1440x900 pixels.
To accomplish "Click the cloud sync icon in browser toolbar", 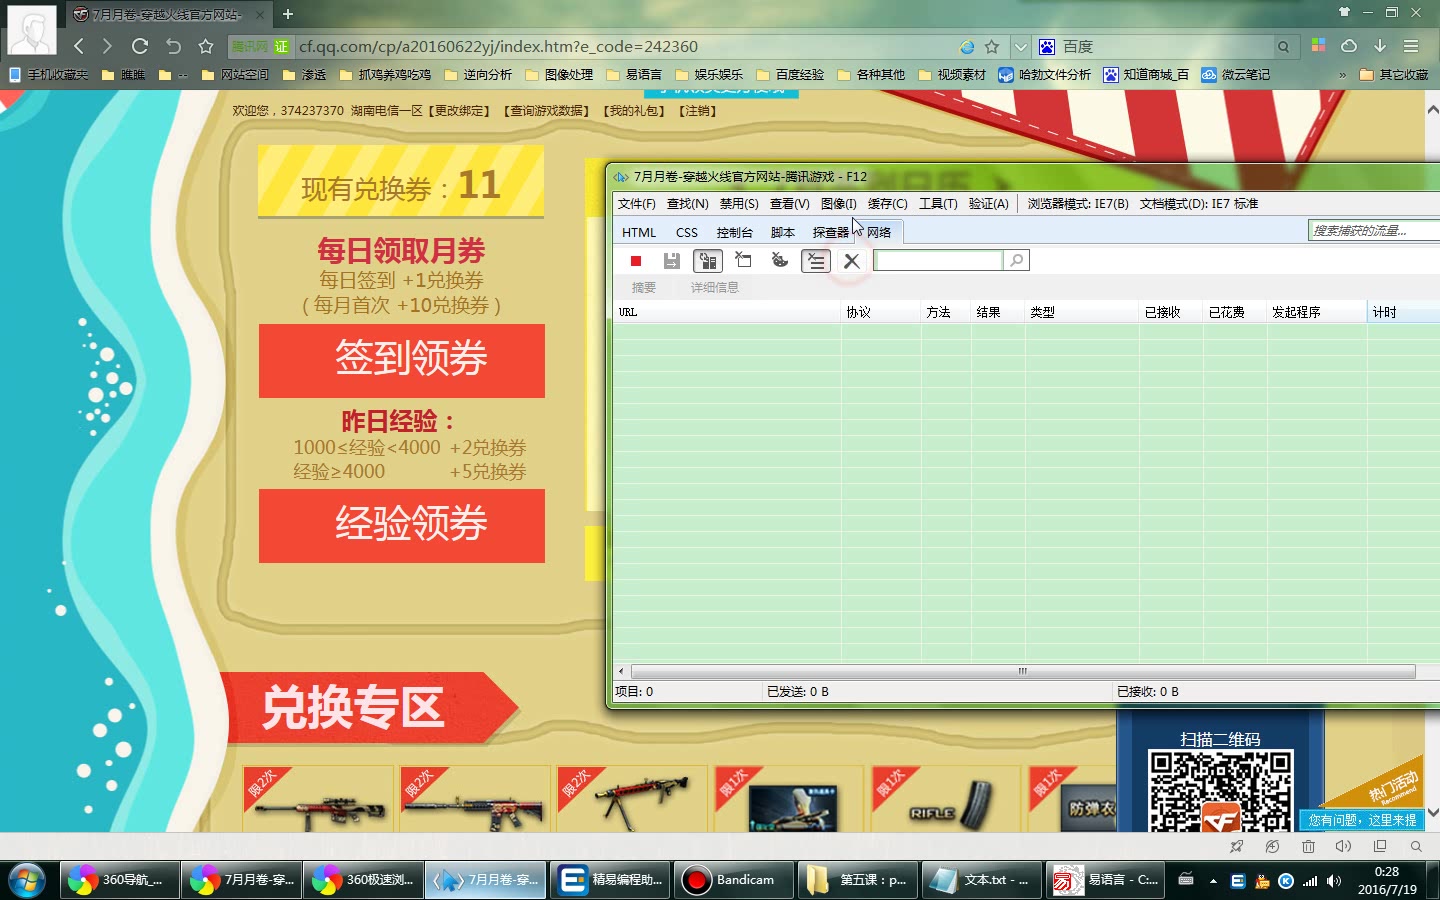I will [x=1349, y=46].
